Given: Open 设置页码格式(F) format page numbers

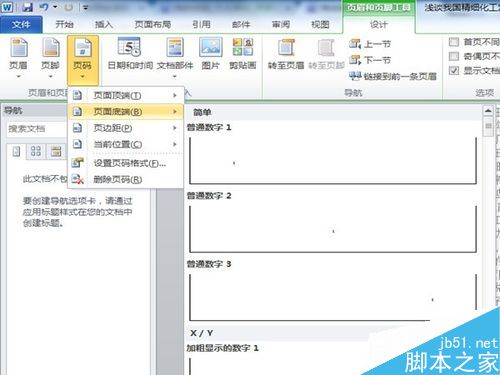Looking at the screenshot, I should pyautogui.click(x=126, y=163).
